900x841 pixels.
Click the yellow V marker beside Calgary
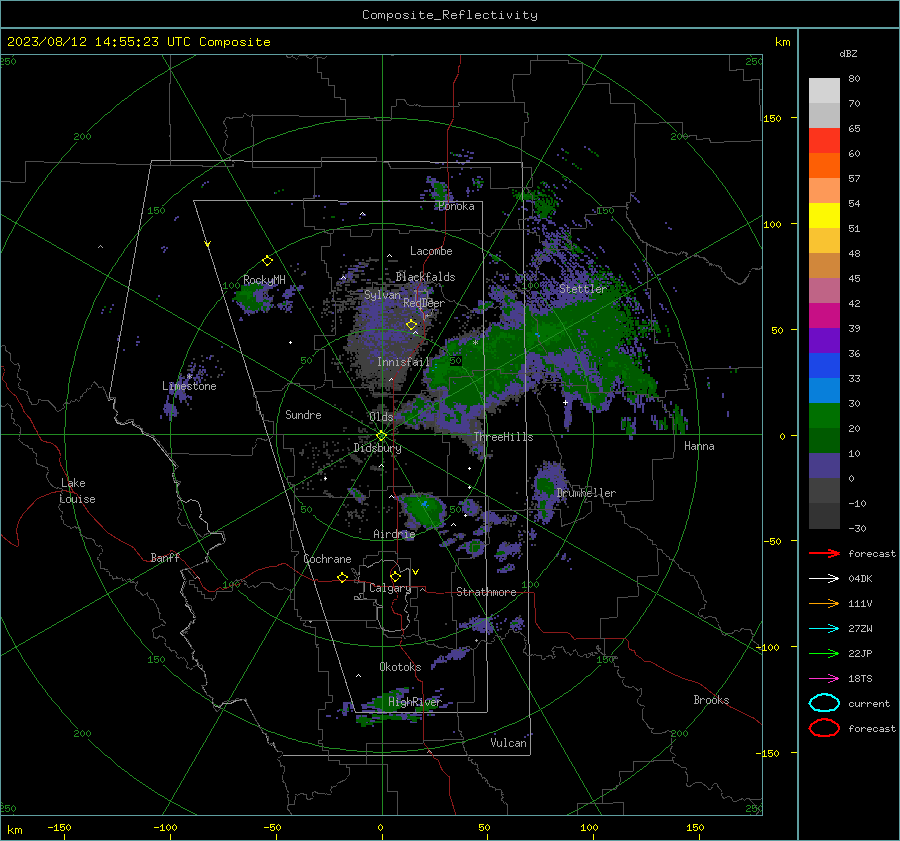[416, 572]
